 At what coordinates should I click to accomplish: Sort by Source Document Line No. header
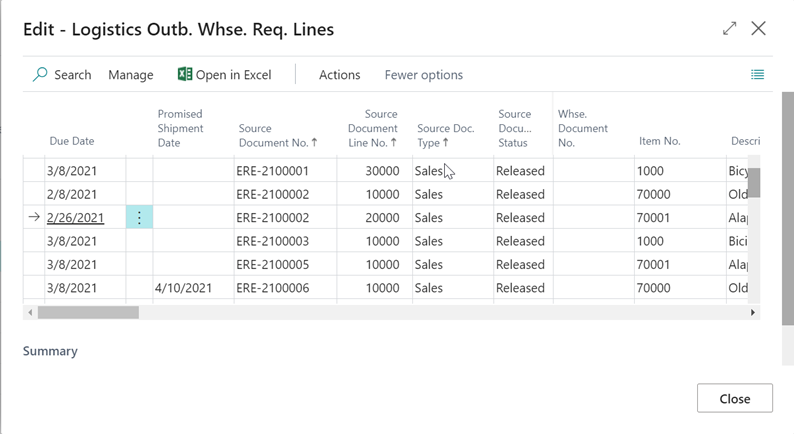coord(372,128)
